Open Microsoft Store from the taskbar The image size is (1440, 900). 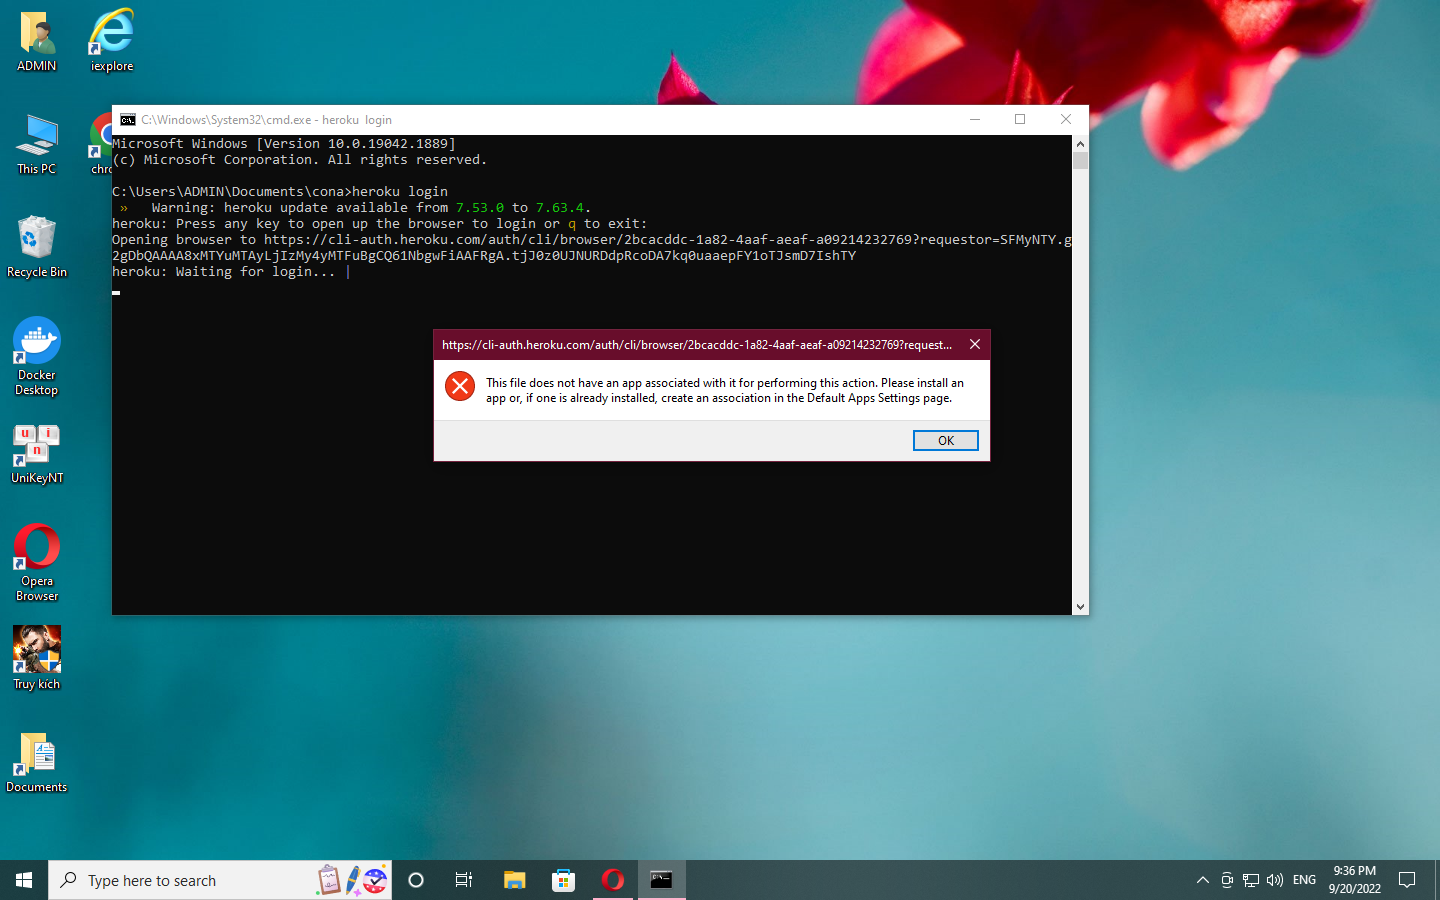(563, 880)
